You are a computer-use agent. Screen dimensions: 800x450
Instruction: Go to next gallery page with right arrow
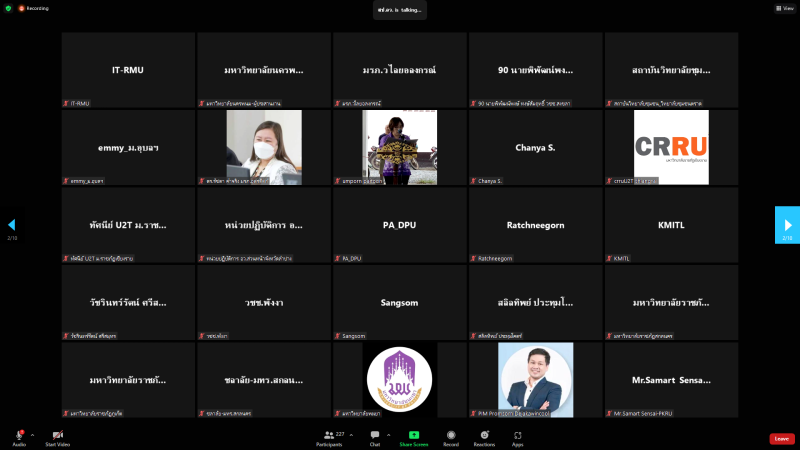788,225
